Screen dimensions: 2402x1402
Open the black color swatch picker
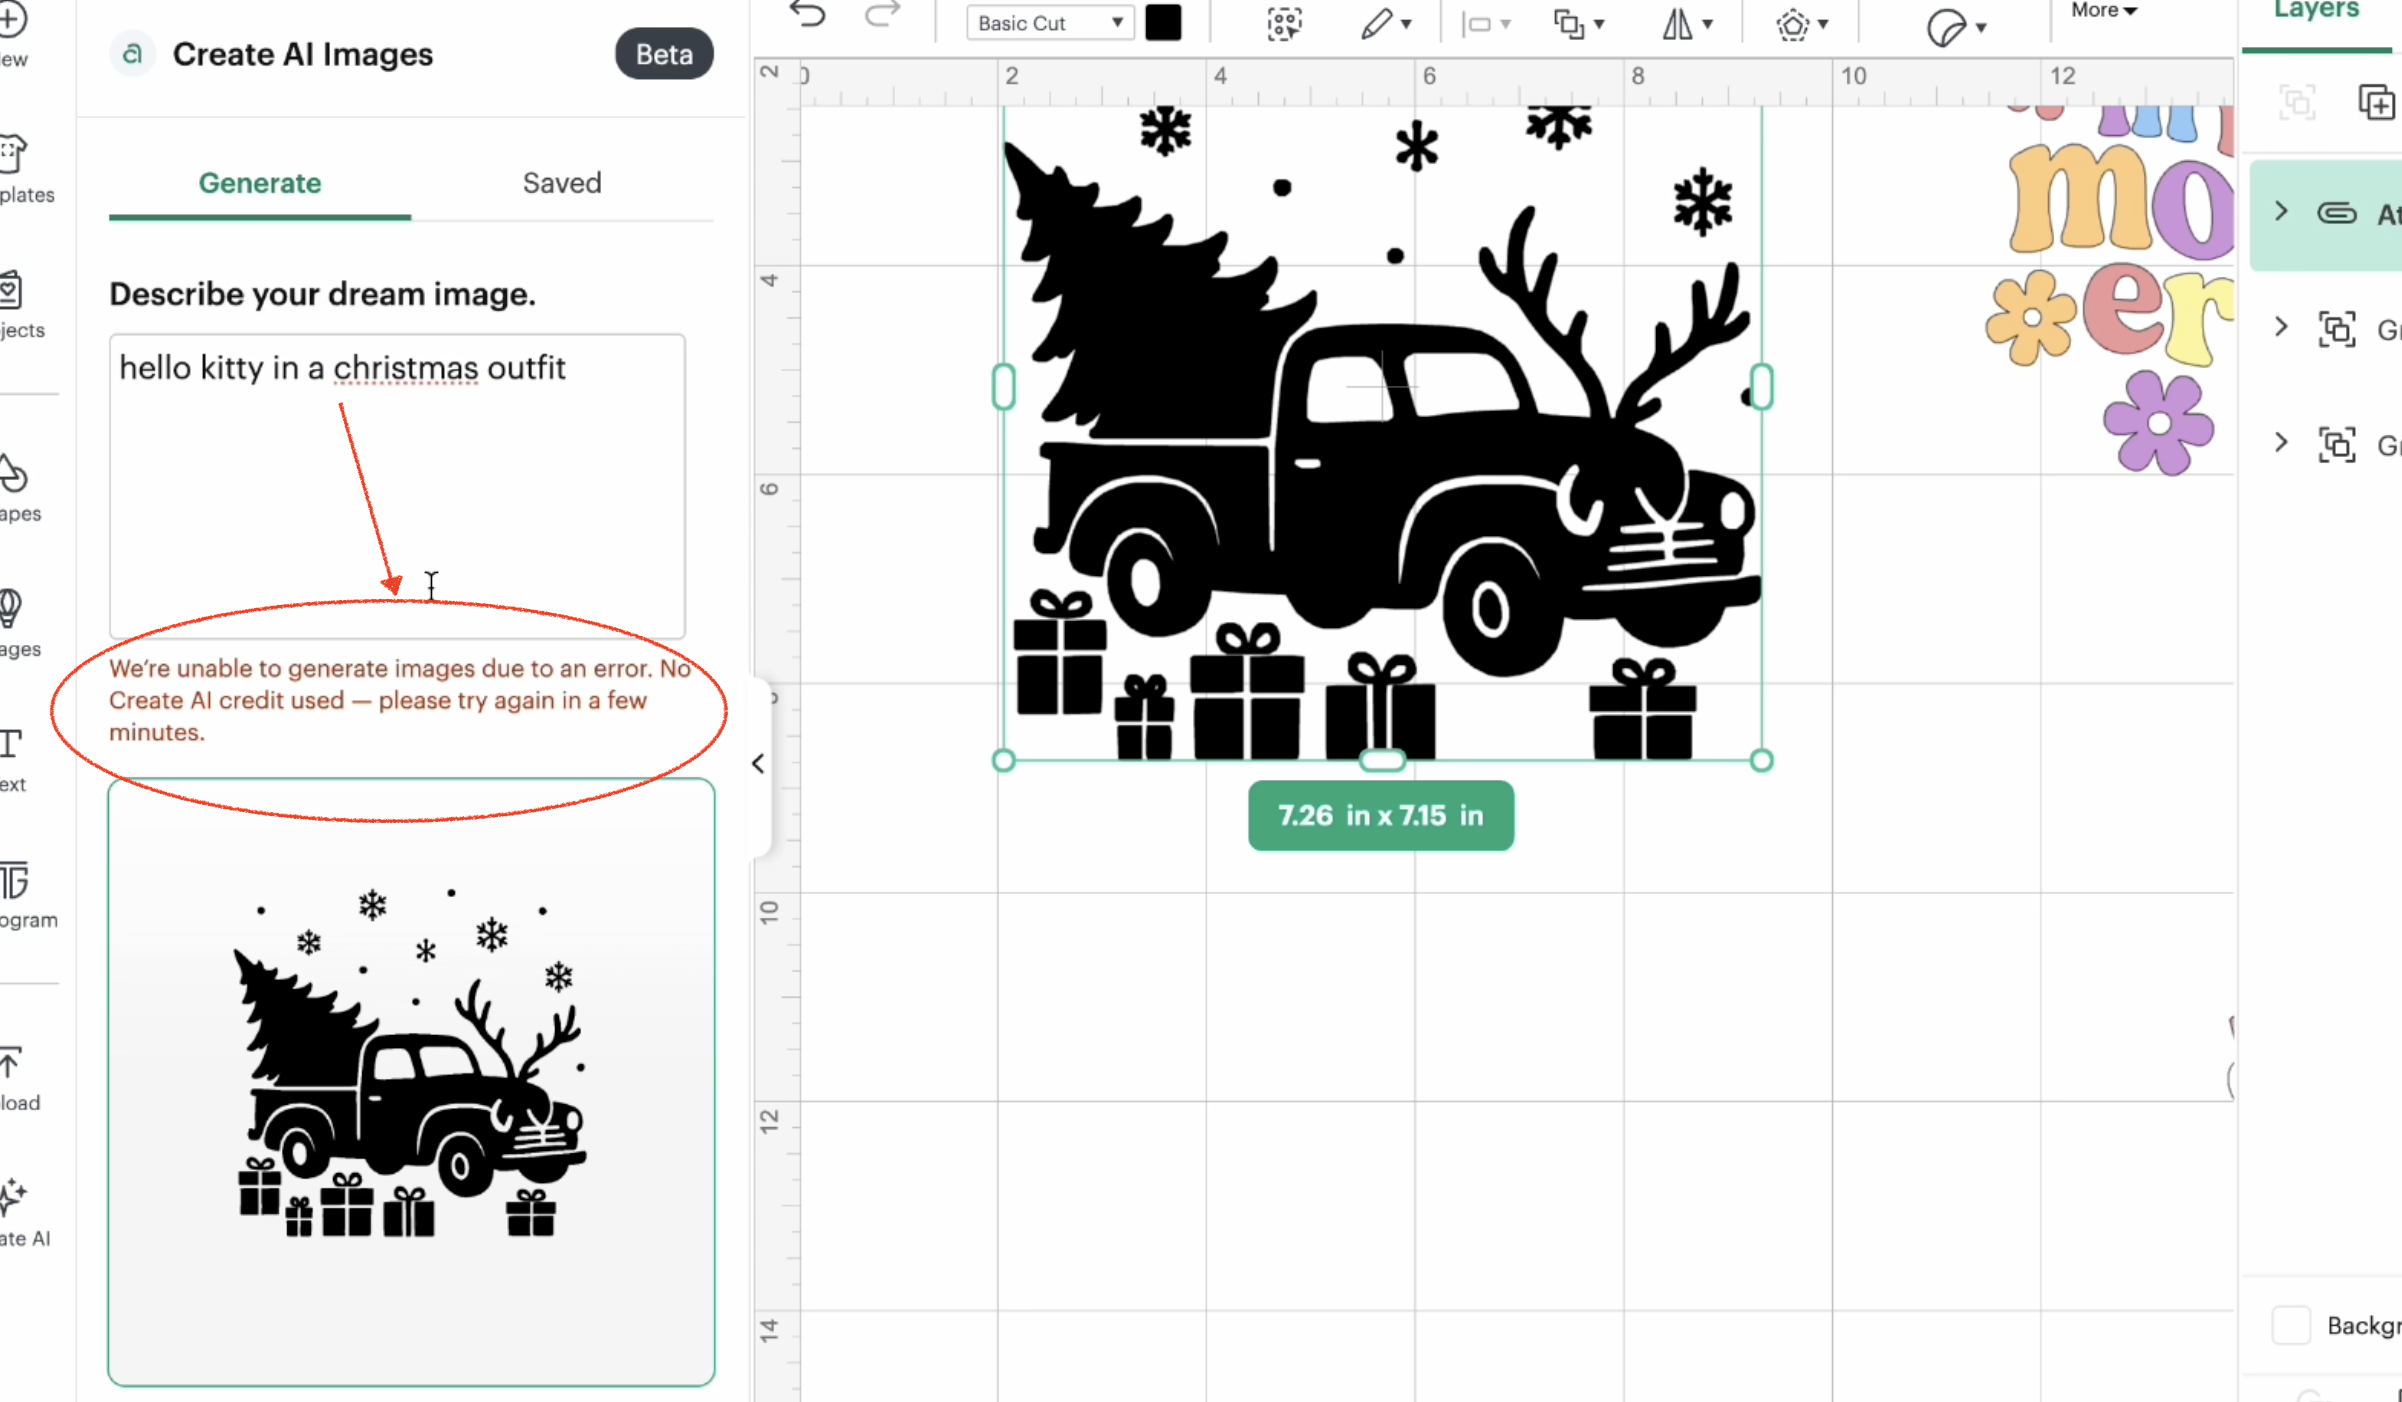pos(1163,22)
